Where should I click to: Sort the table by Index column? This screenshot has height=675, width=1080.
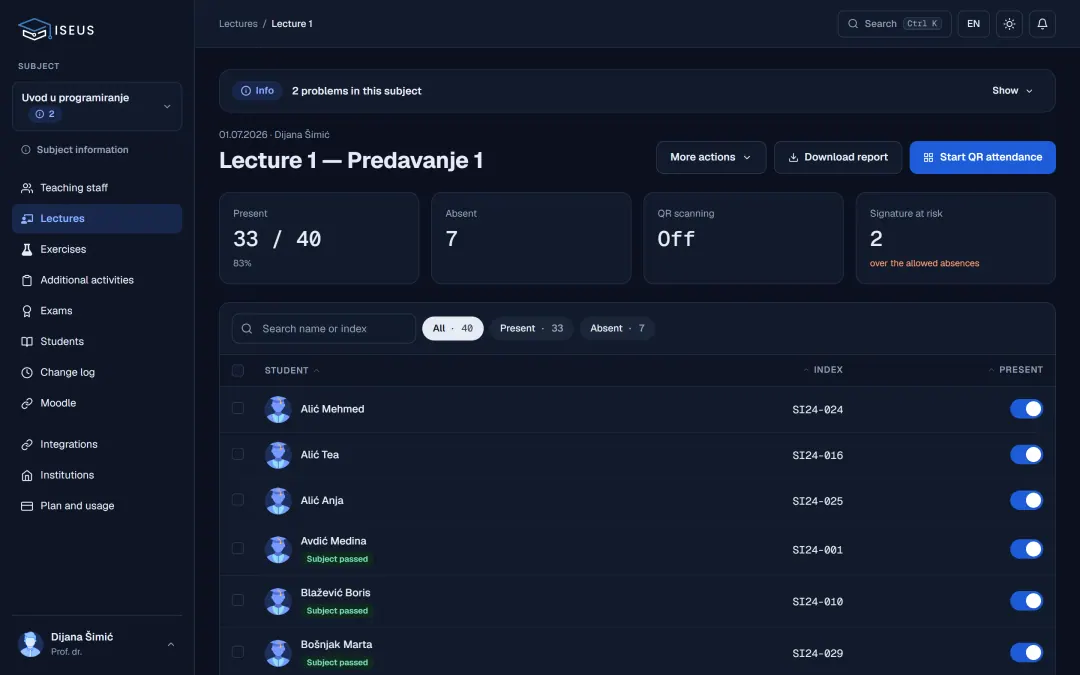tap(822, 371)
